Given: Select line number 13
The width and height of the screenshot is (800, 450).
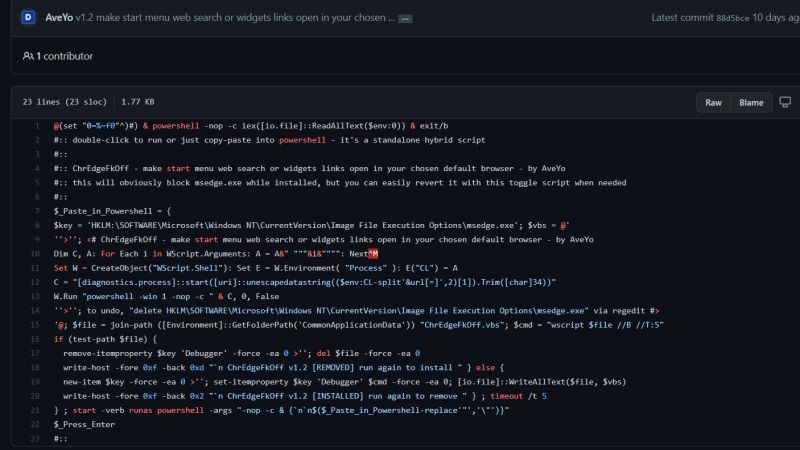Looking at the screenshot, I should [35, 296].
